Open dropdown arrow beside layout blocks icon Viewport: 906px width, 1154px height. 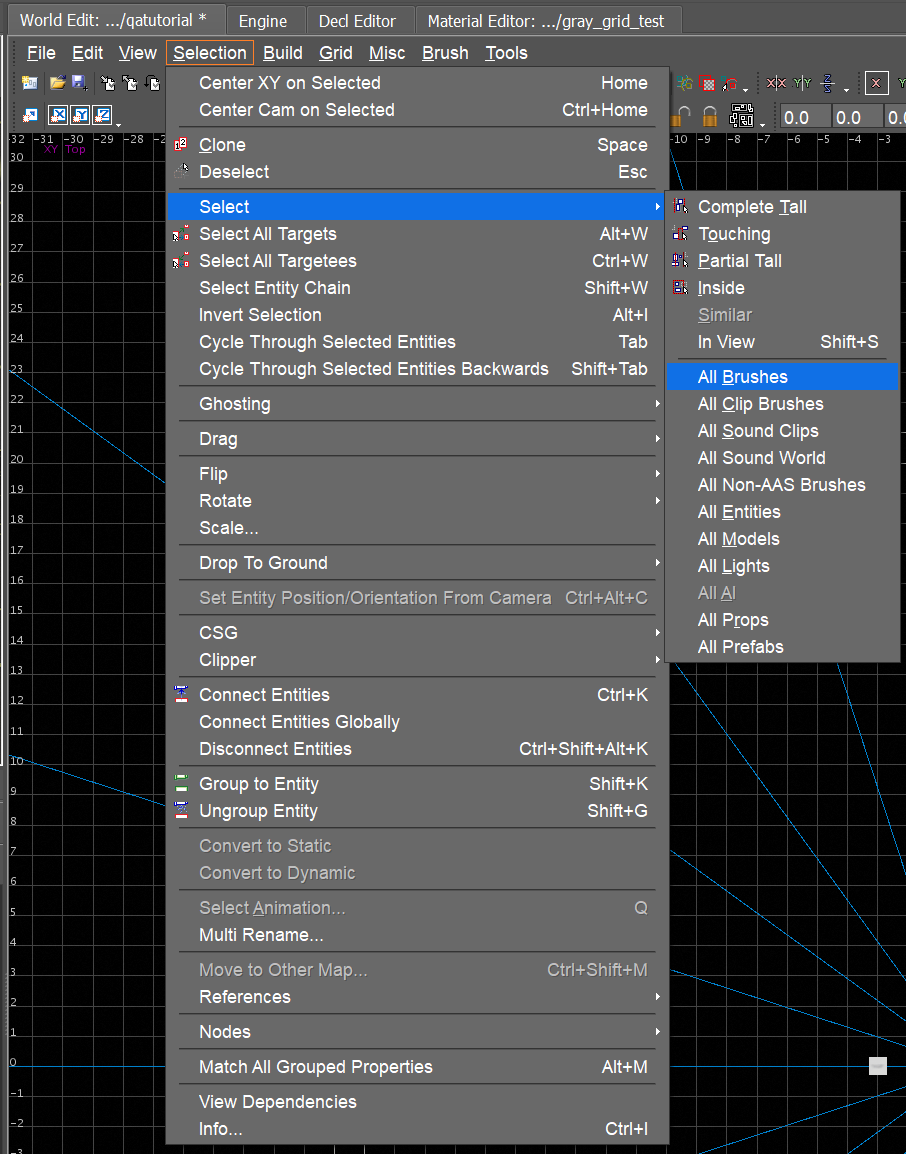click(762, 124)
